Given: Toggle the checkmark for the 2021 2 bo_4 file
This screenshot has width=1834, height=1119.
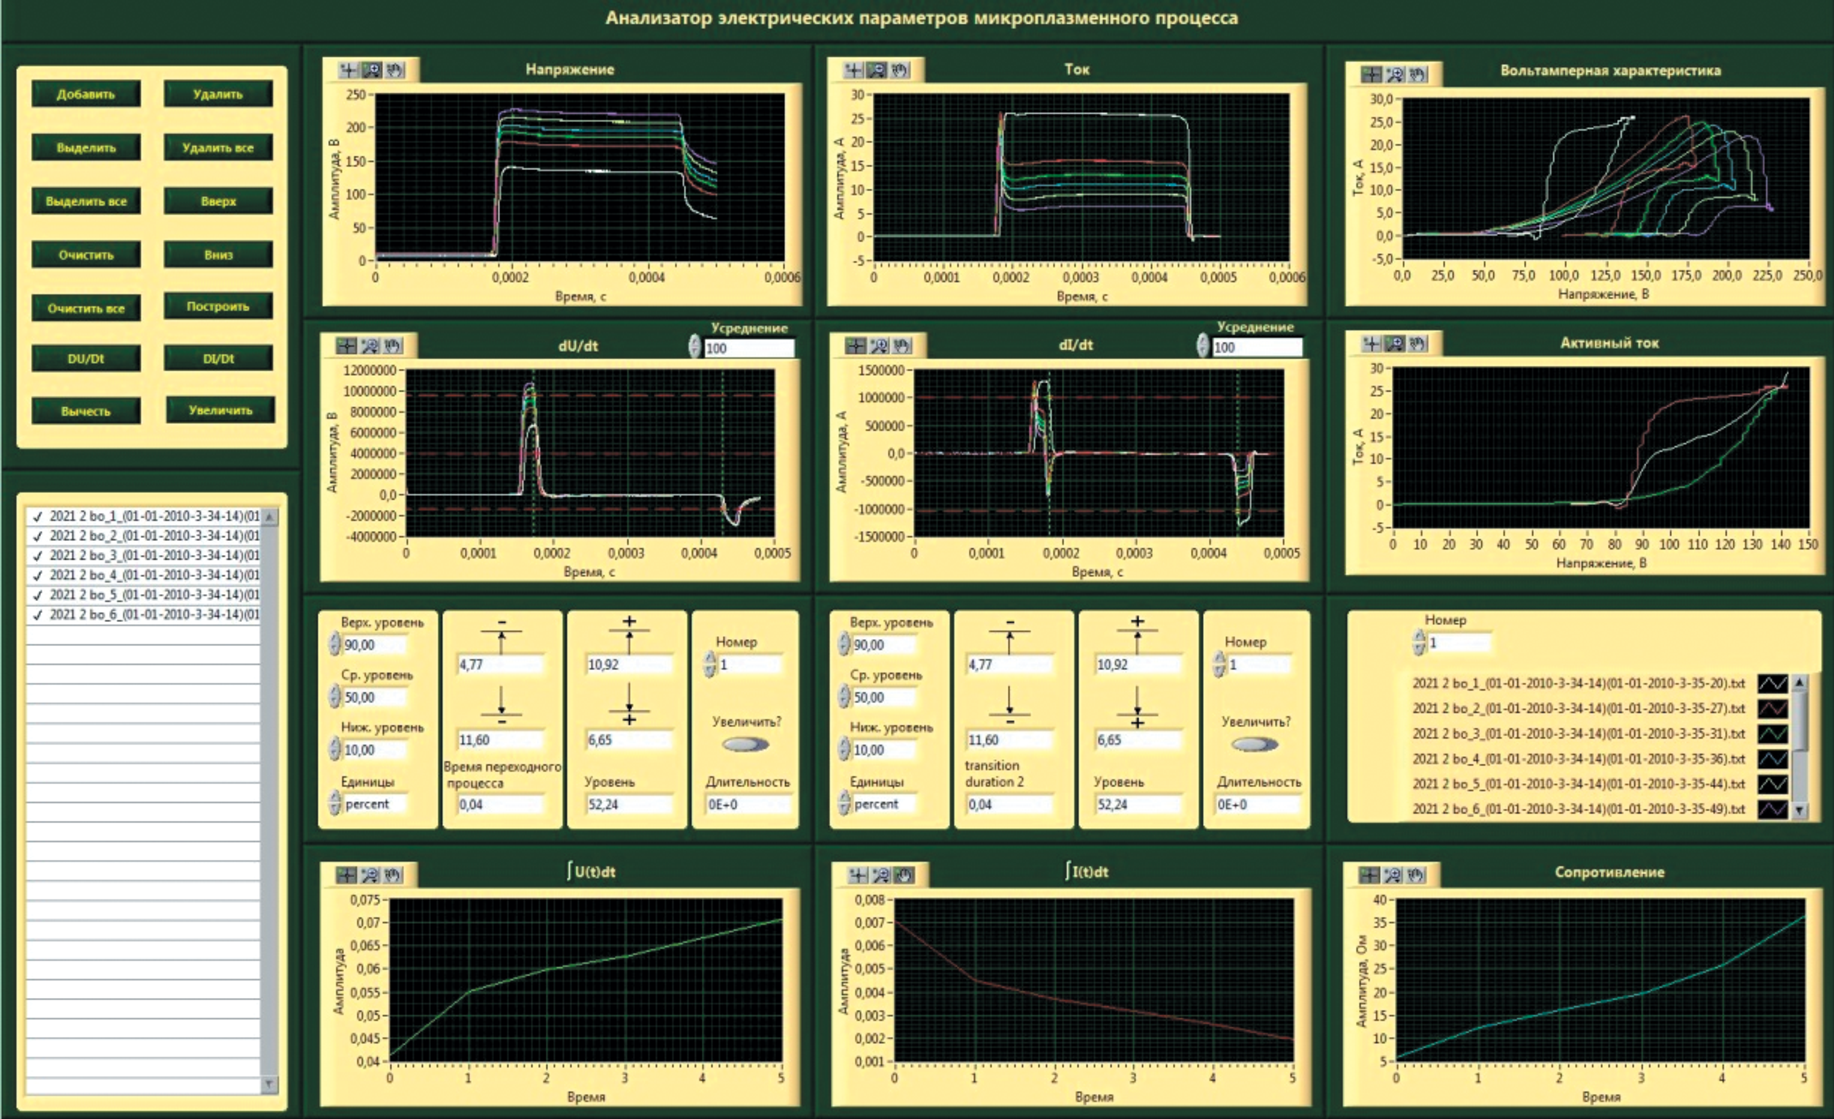Looking at the screenshot, I should [38, 576].
